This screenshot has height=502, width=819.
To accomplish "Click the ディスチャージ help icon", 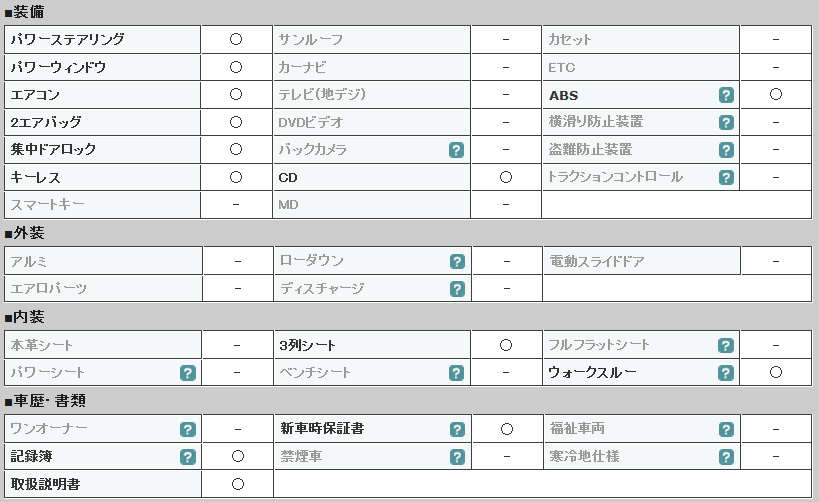I will point(457,289).
